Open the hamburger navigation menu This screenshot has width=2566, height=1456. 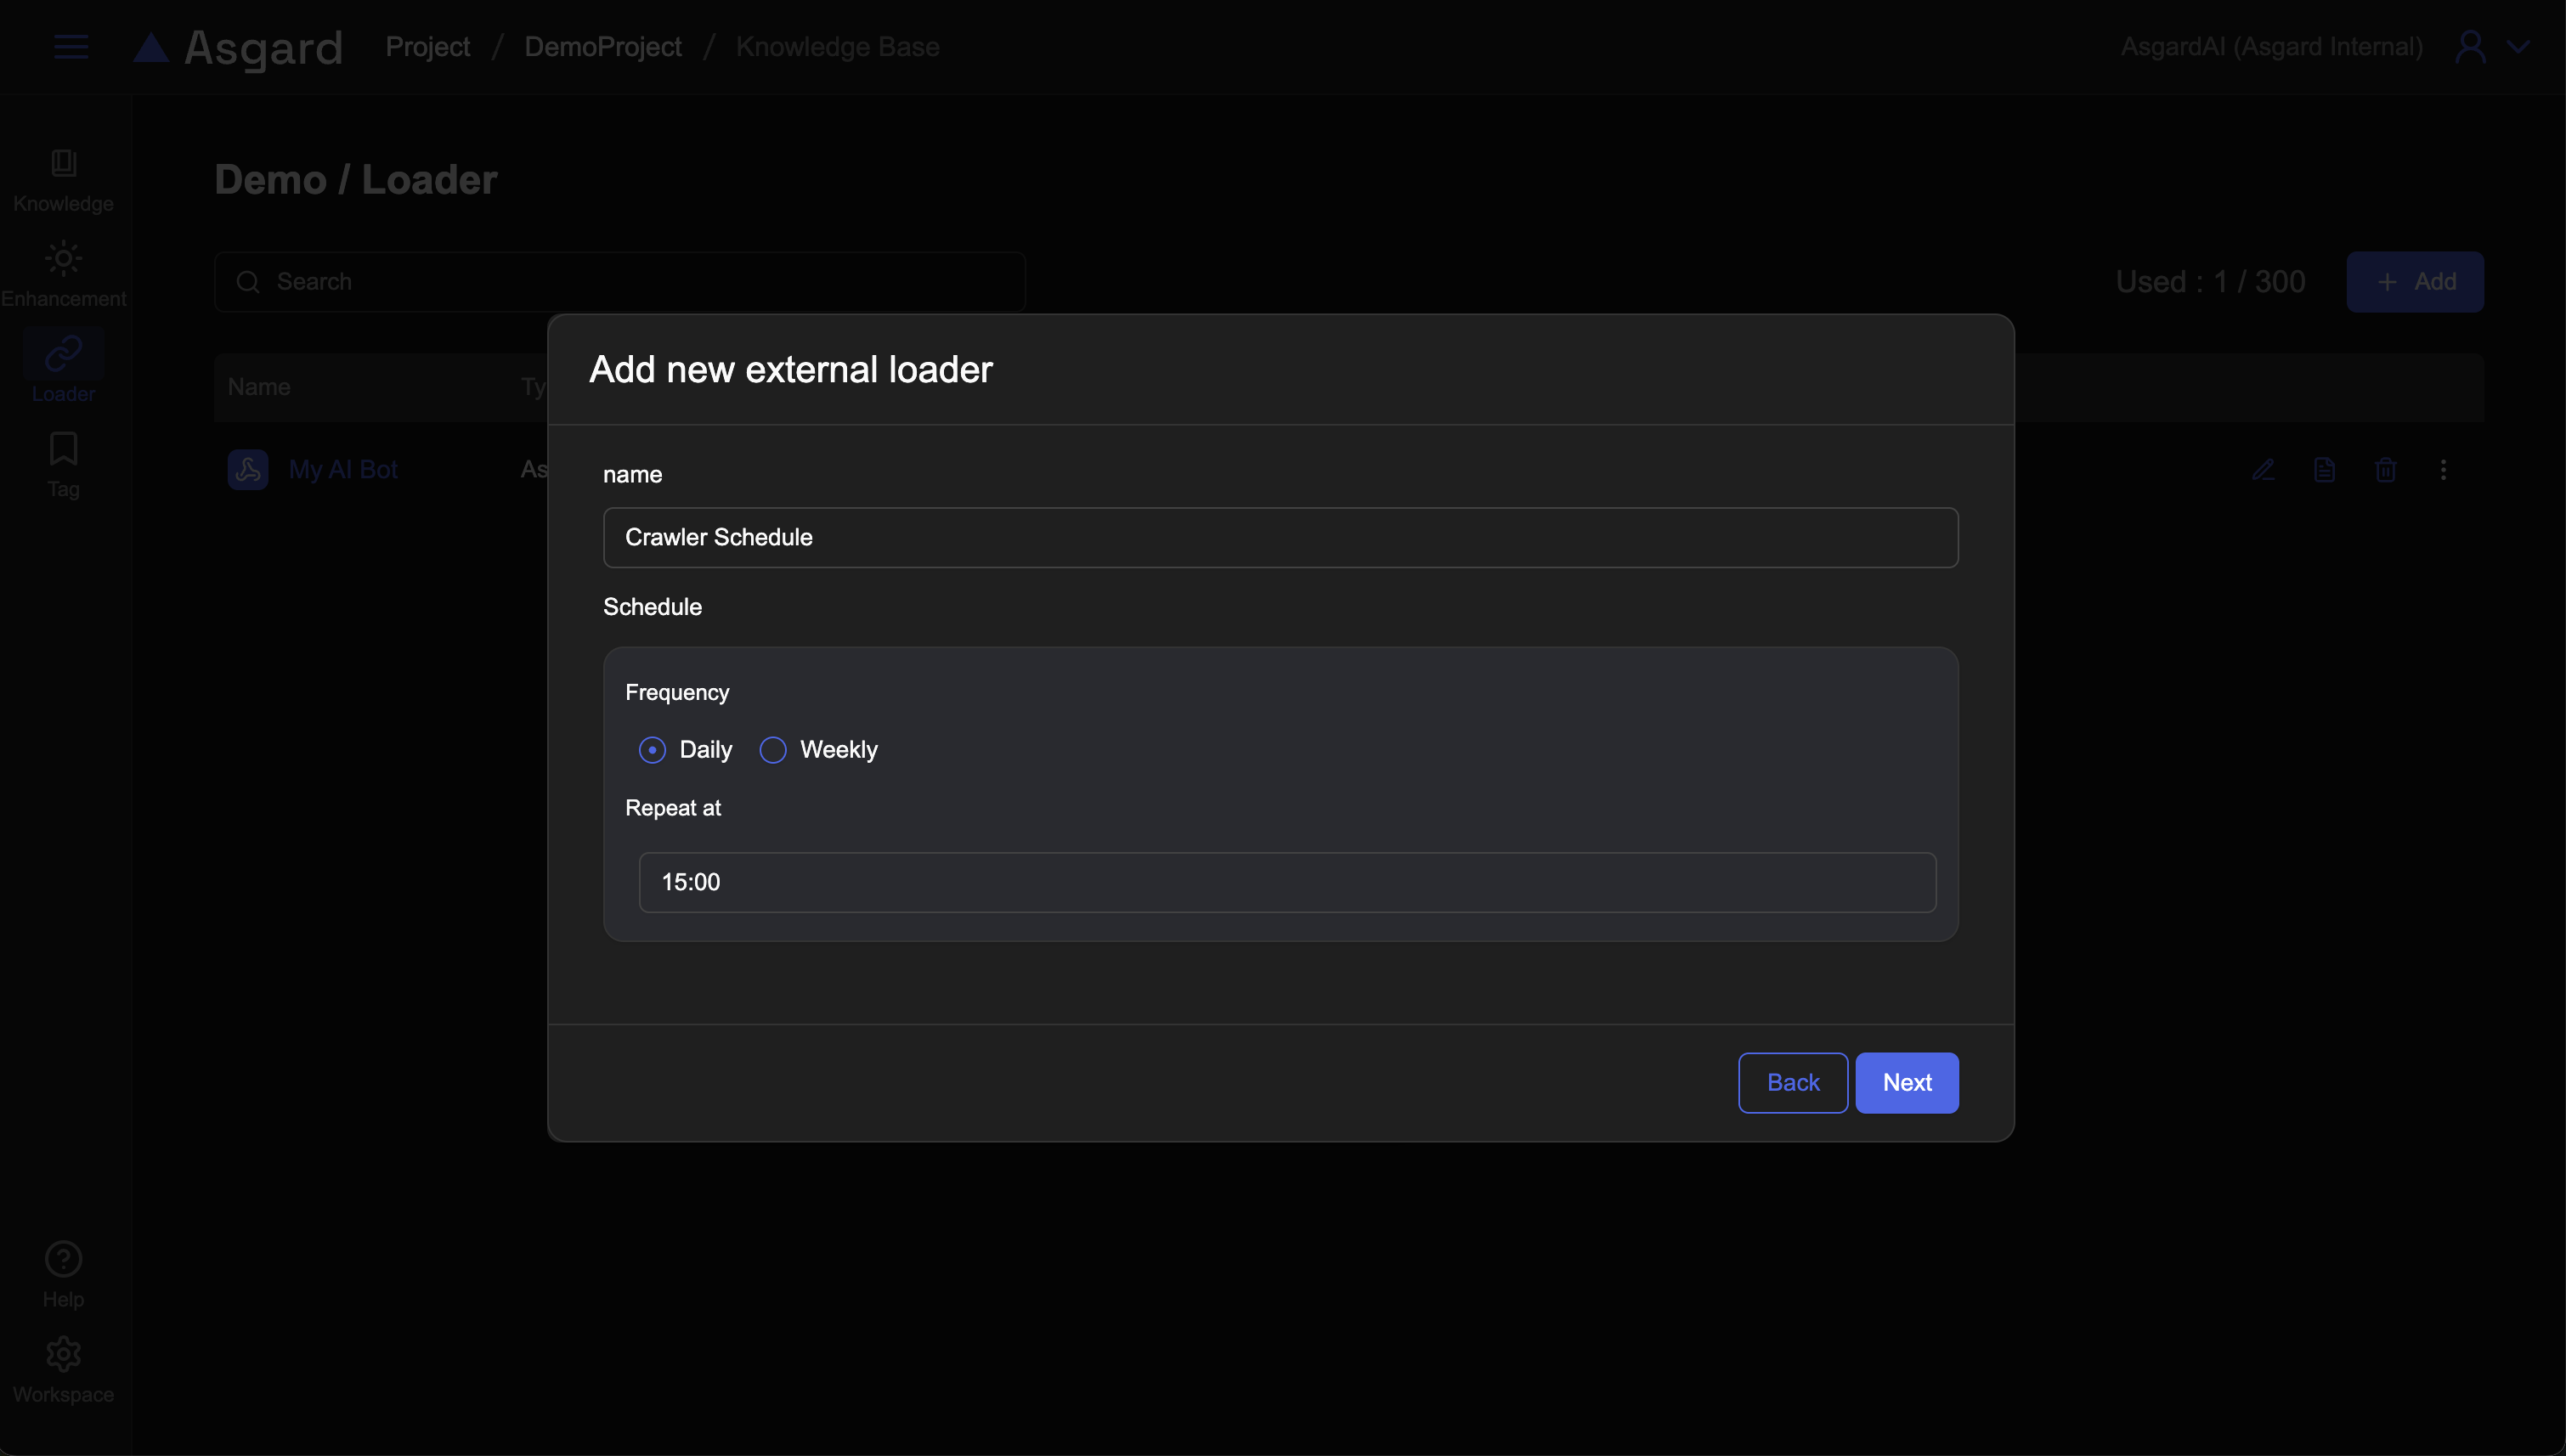tap(70, 47)
